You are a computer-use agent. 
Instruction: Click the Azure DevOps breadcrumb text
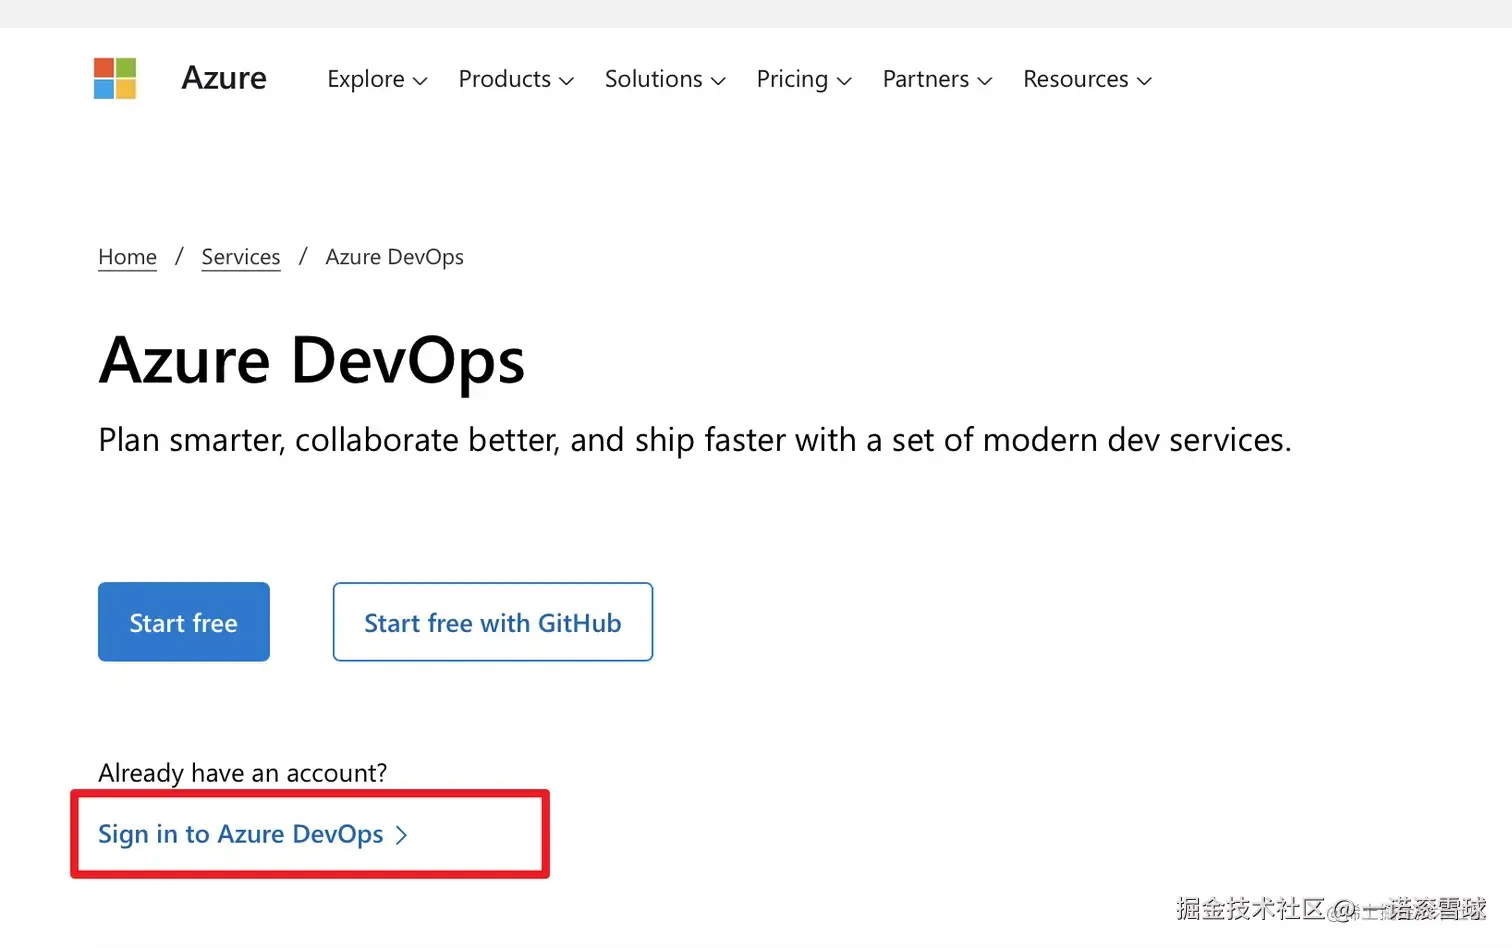(x=394, y=257)
